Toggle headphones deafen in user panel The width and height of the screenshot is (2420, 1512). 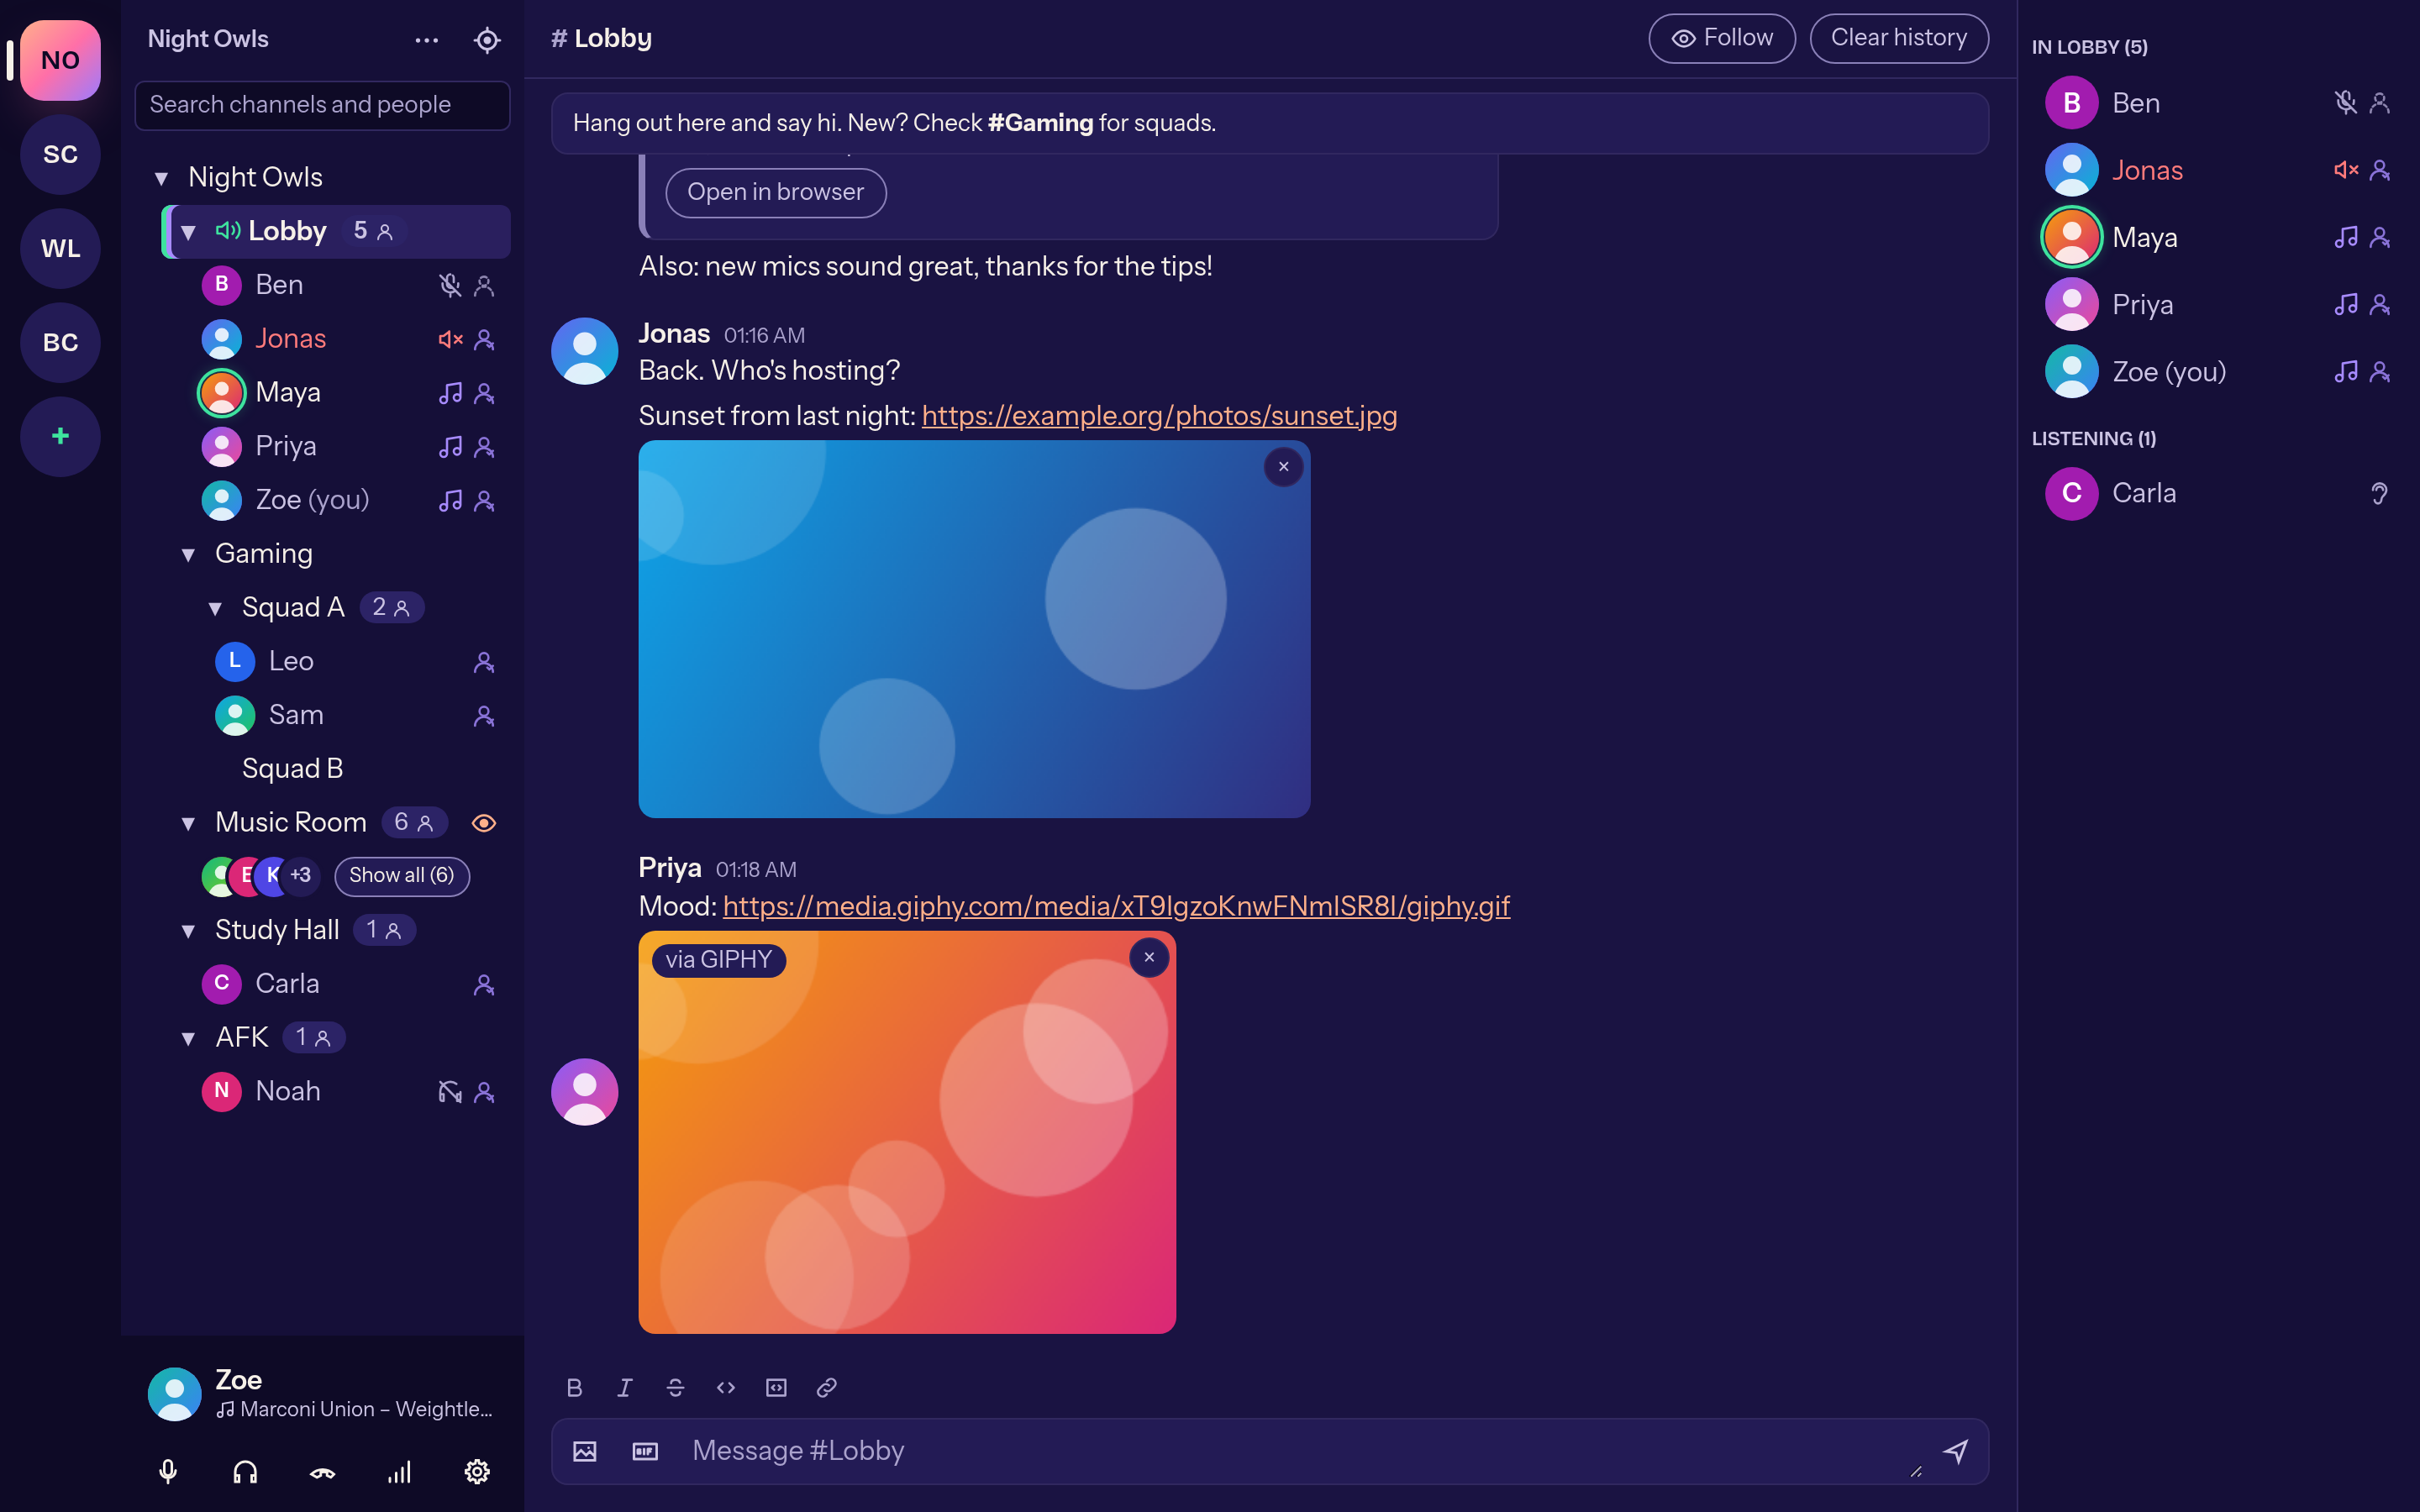click(245, 1471)
